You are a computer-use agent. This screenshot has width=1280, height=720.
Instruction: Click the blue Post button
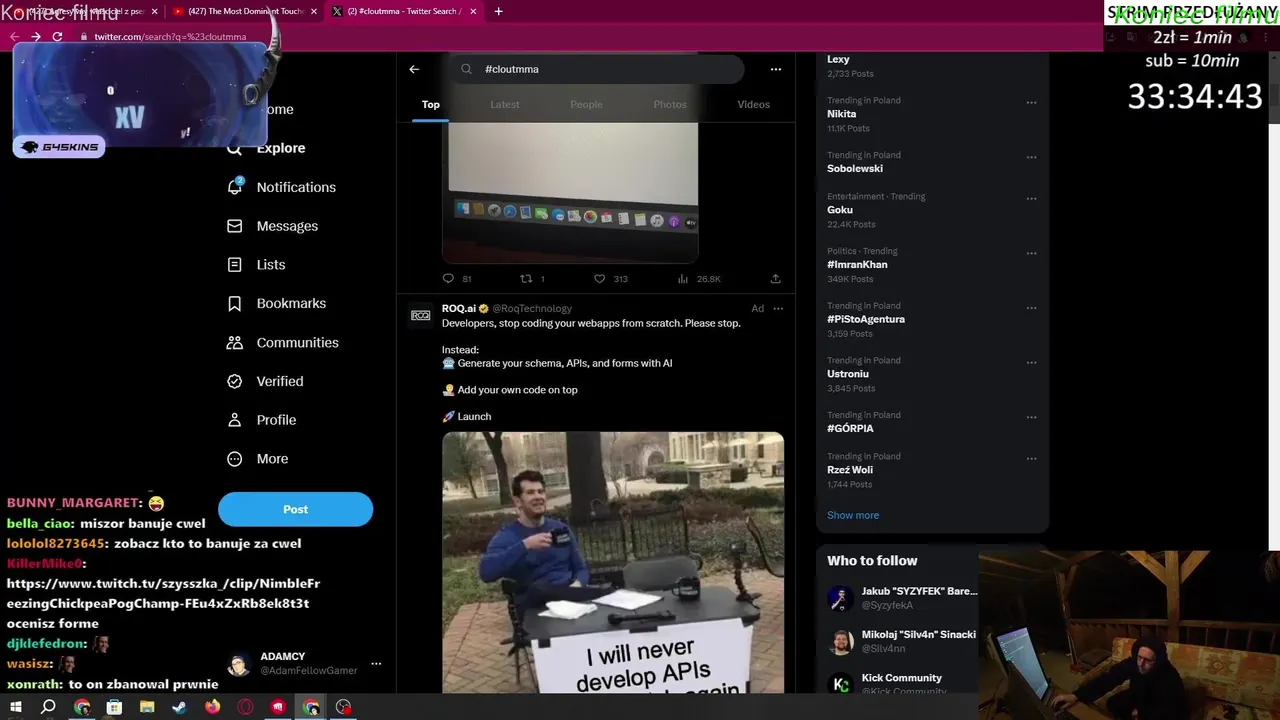pyautogui.click(x=295, y=509)
